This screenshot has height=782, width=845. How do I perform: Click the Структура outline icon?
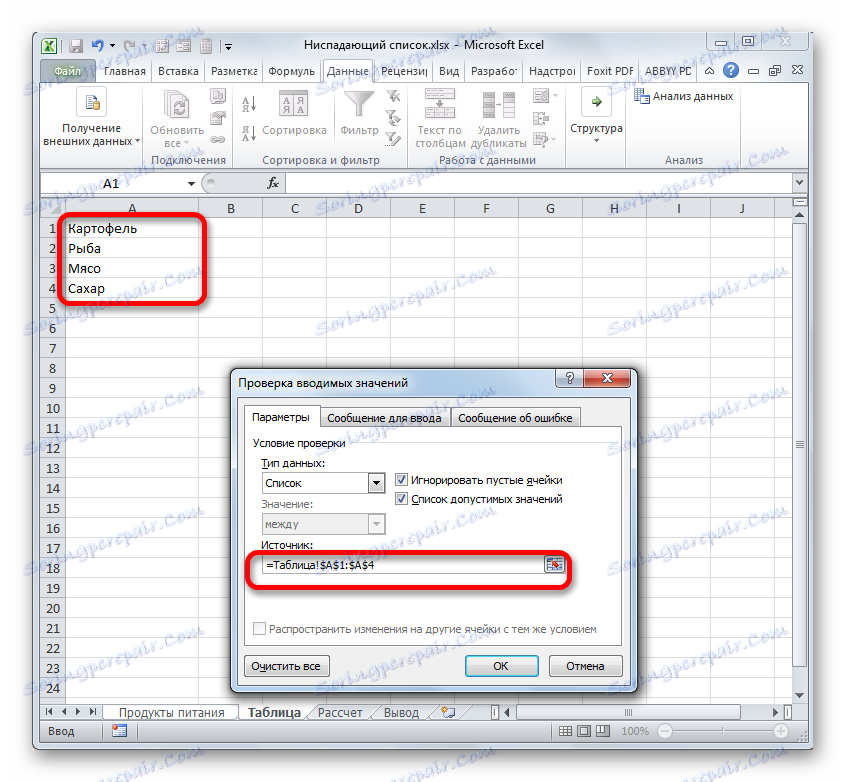click(596, 101)
